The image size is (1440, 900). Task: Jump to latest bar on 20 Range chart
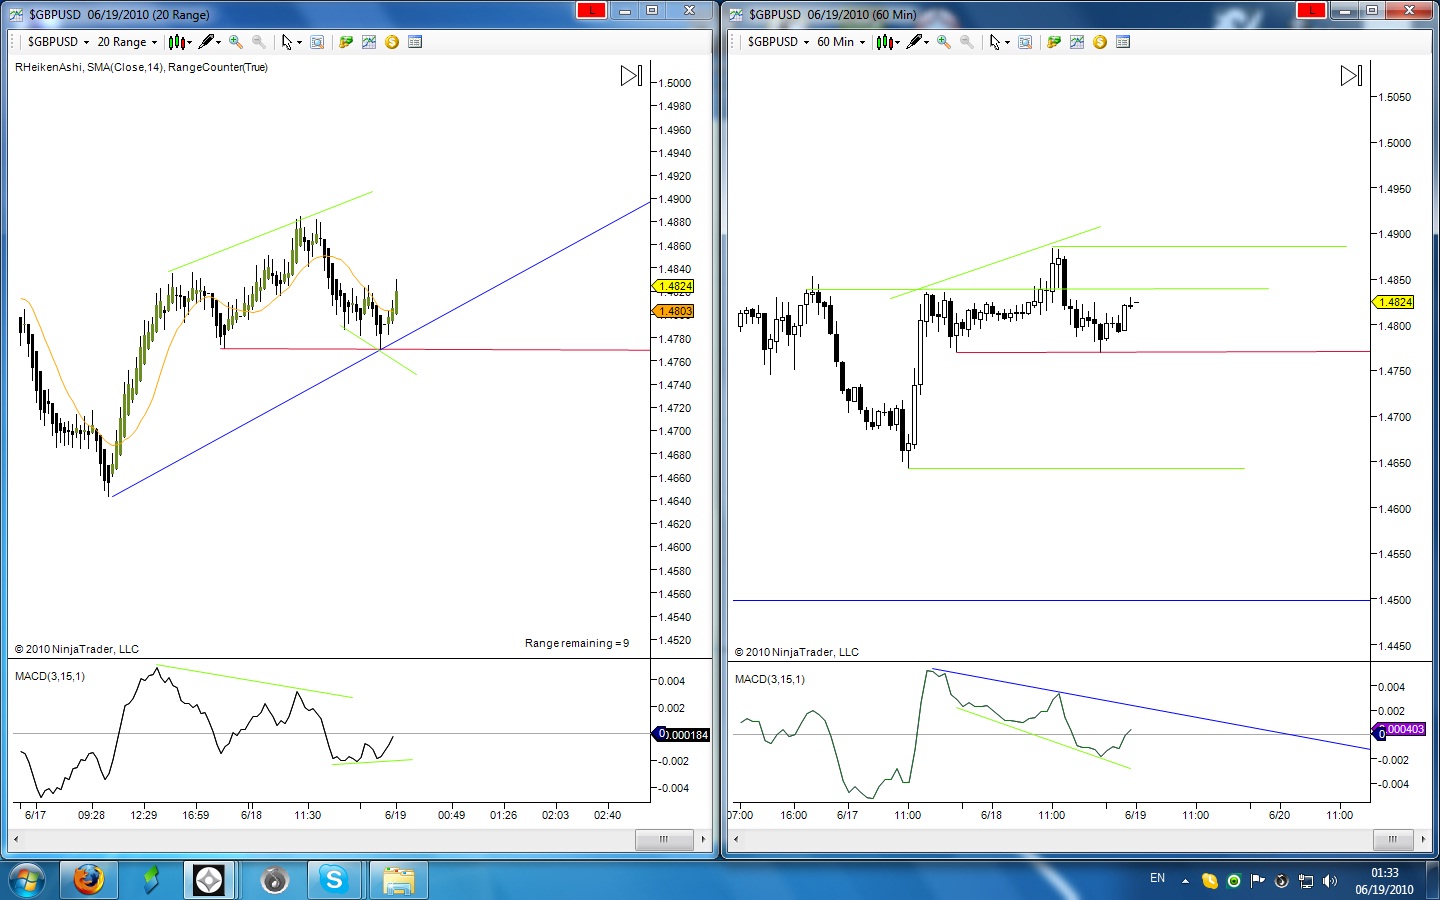[x=631, y=76]
